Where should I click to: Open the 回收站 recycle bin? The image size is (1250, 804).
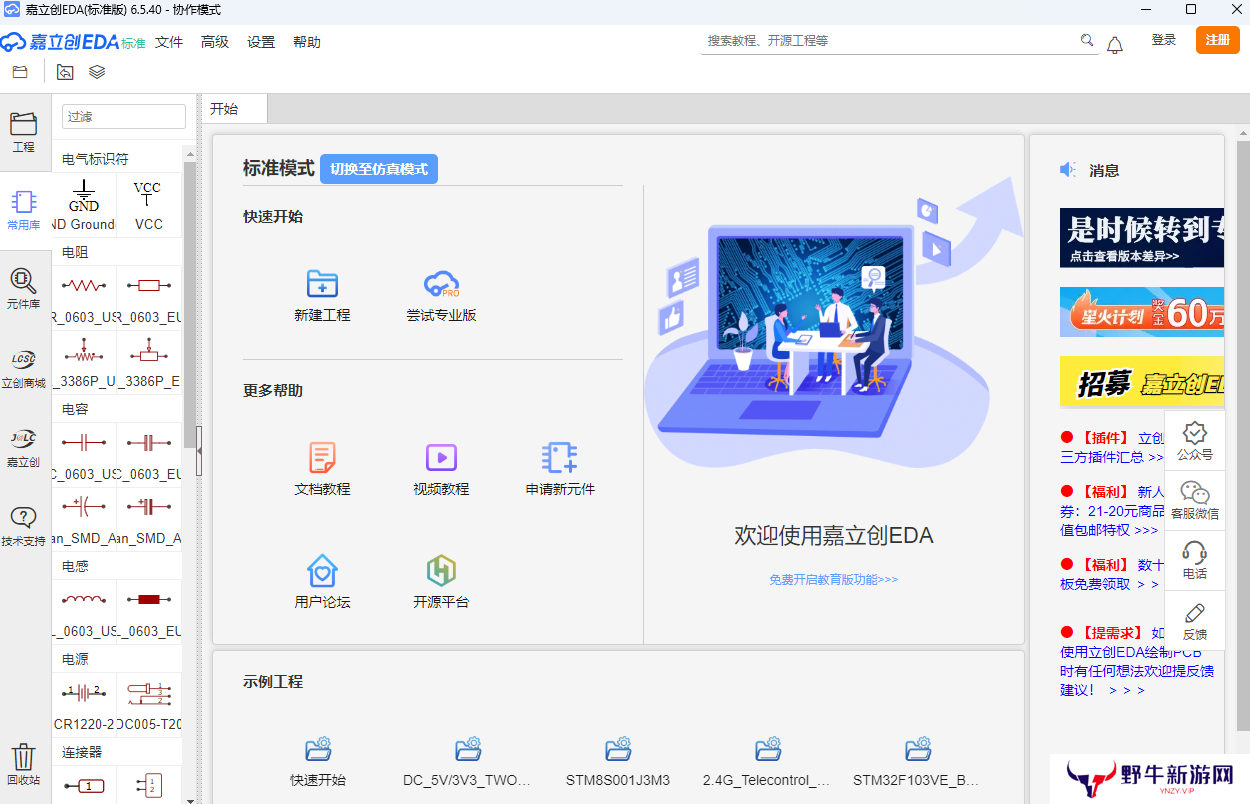pos(23,765)
